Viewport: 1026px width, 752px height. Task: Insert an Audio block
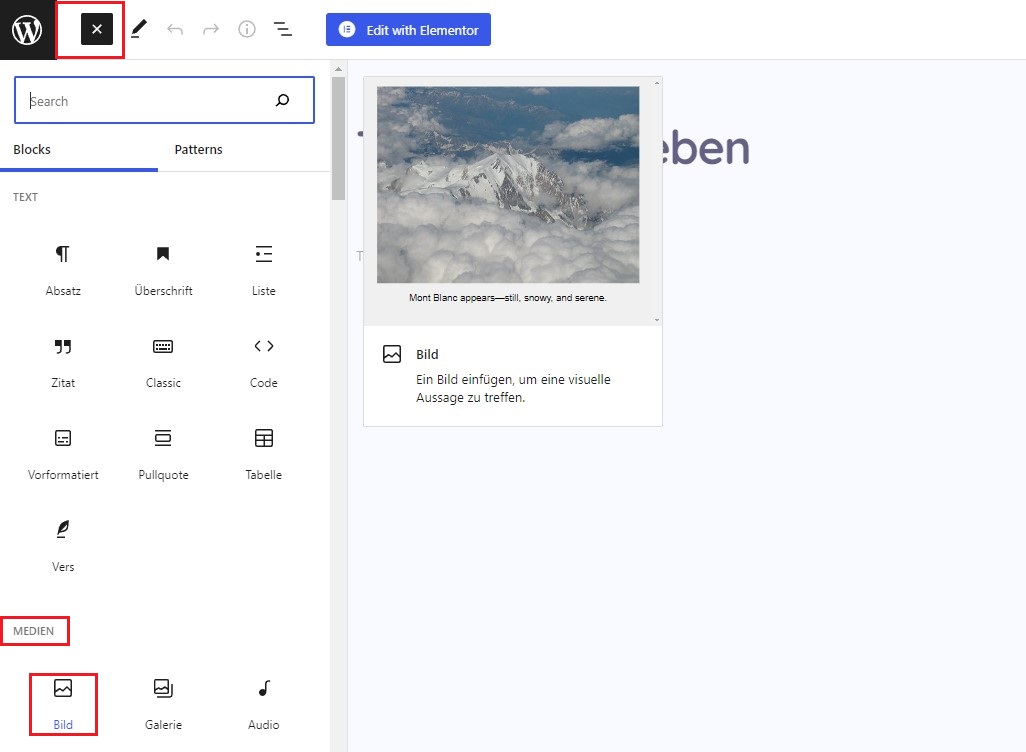point(264,705)
